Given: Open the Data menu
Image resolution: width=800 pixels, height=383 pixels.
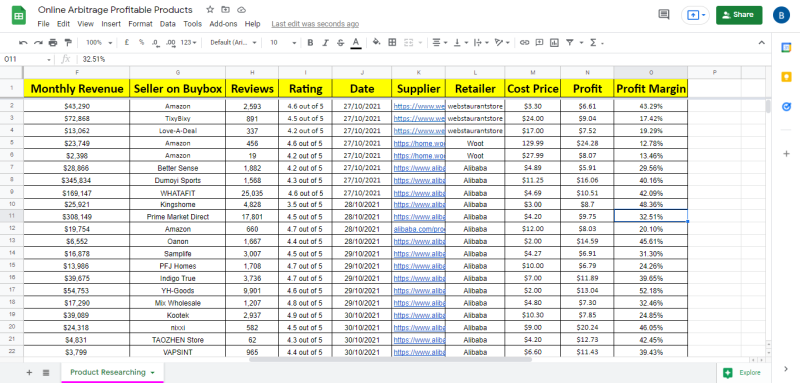Looking at the screenshot, I should [x=167, y=24].
